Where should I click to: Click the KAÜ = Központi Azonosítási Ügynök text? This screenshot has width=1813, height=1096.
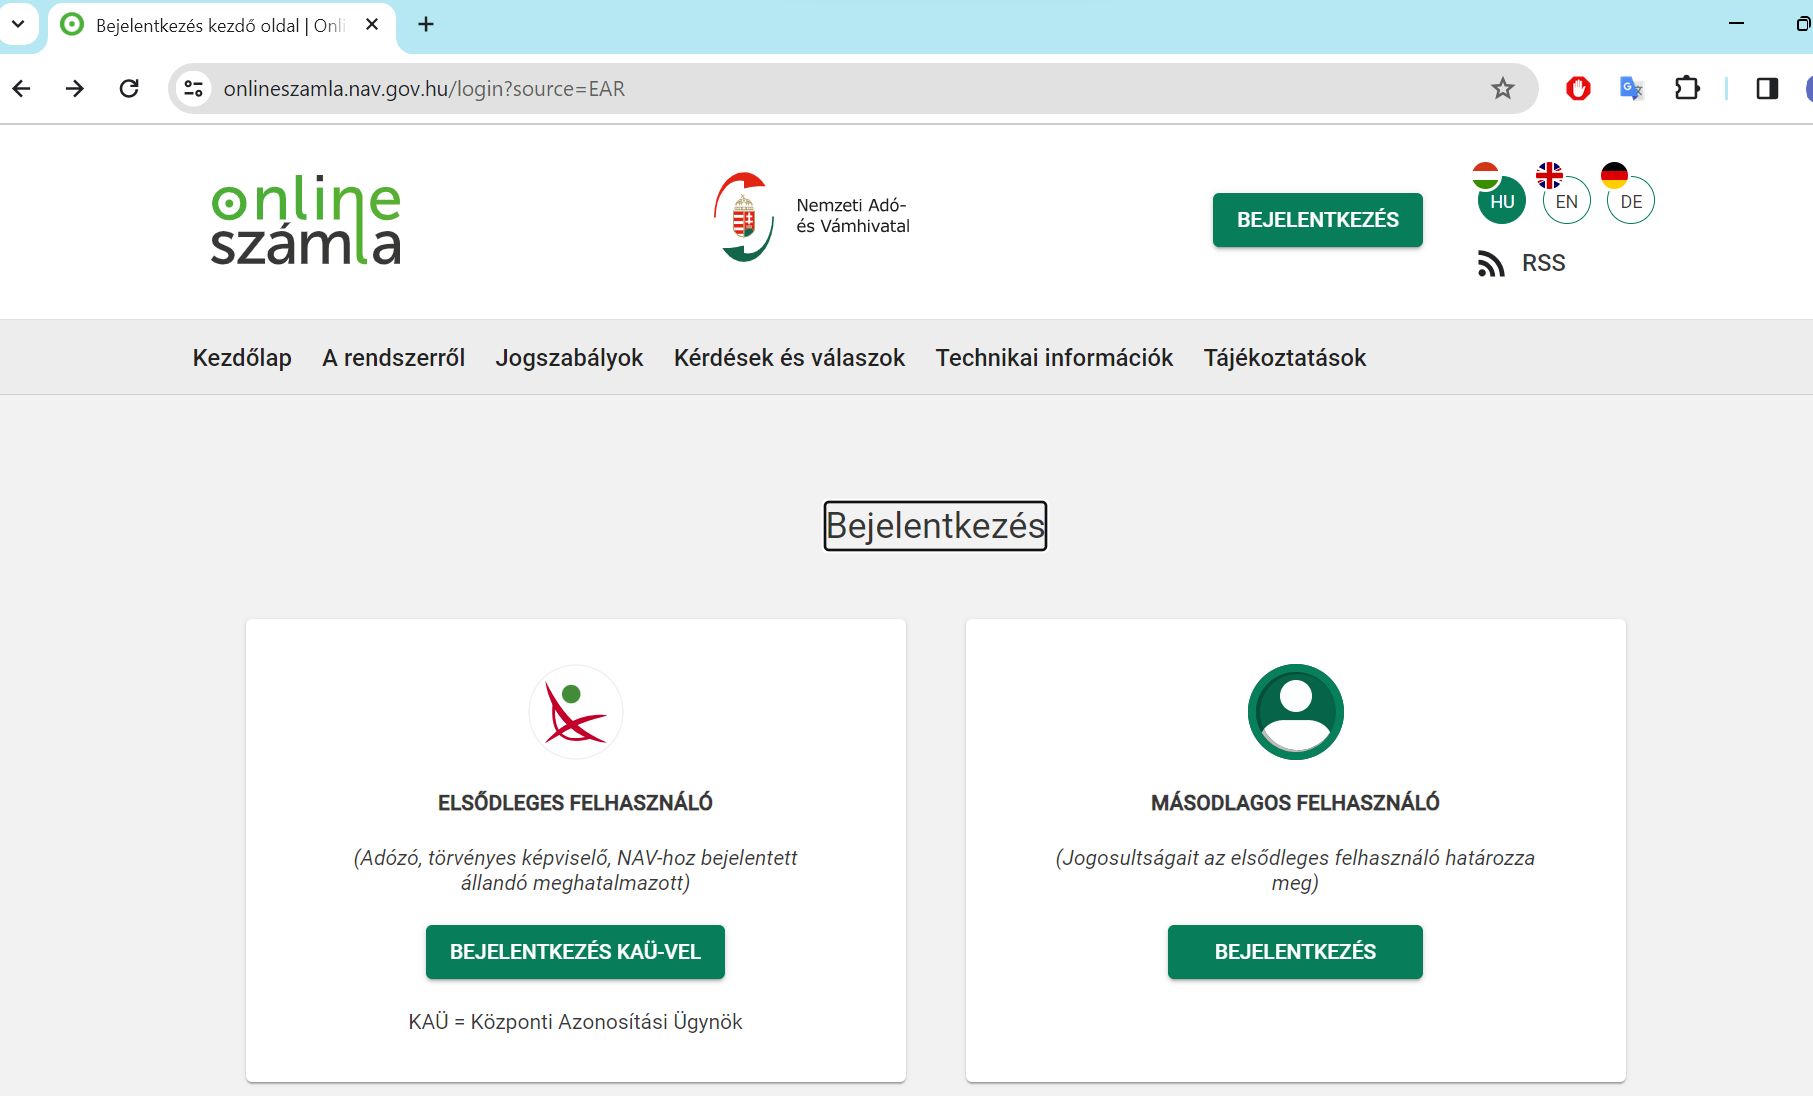tap(575, 1022)
